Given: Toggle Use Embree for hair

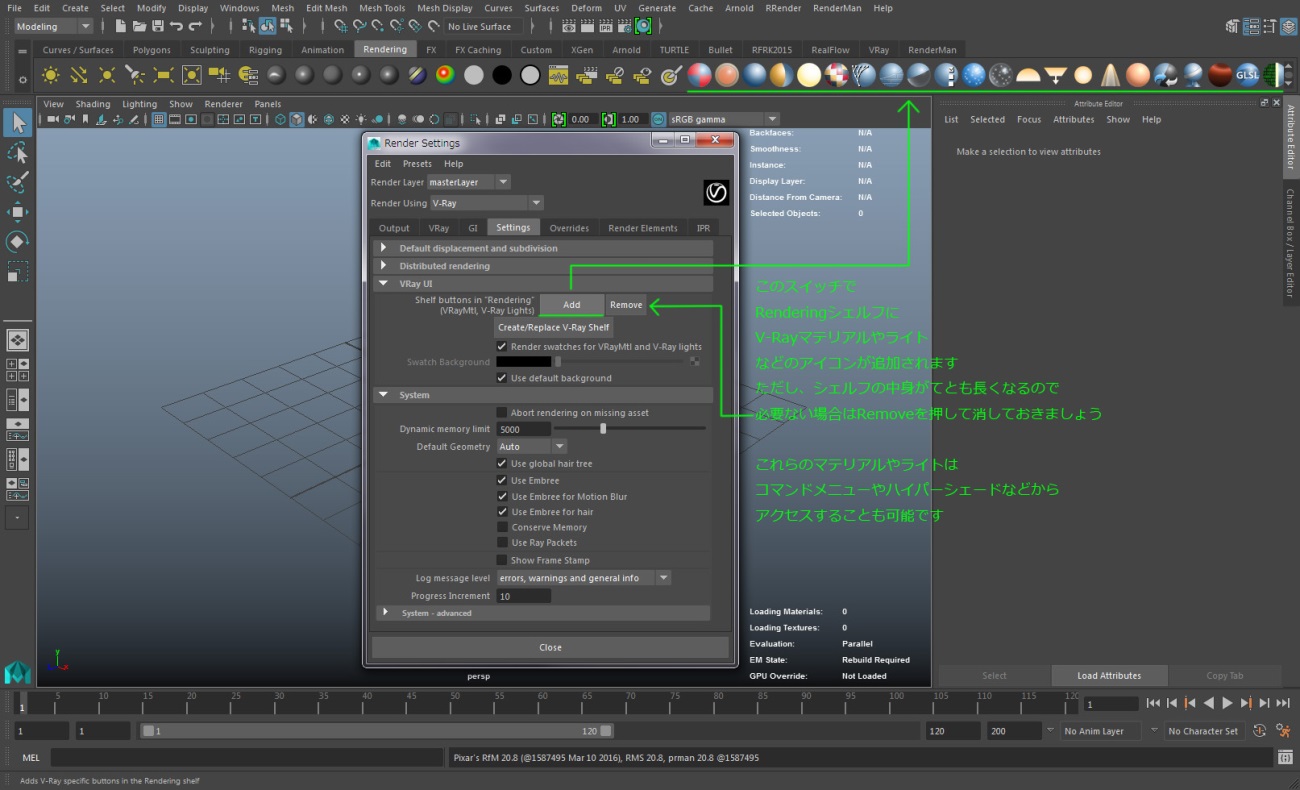Looking at the screenshot, I should tap(502, 512).
